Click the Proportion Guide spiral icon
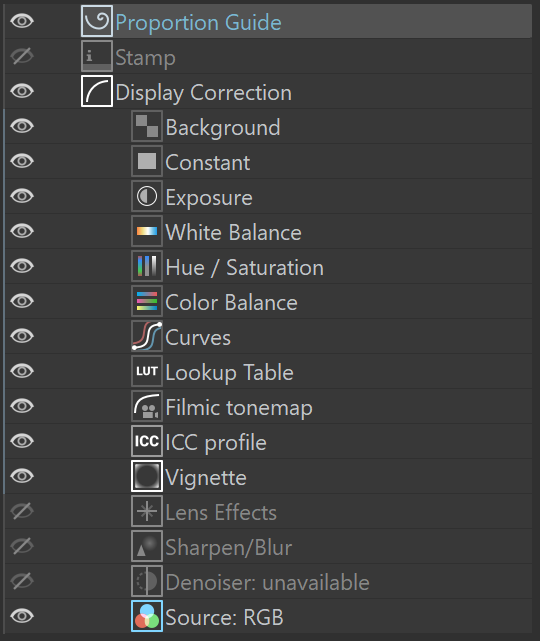The image size is (540, 641). tap(97, 21)
